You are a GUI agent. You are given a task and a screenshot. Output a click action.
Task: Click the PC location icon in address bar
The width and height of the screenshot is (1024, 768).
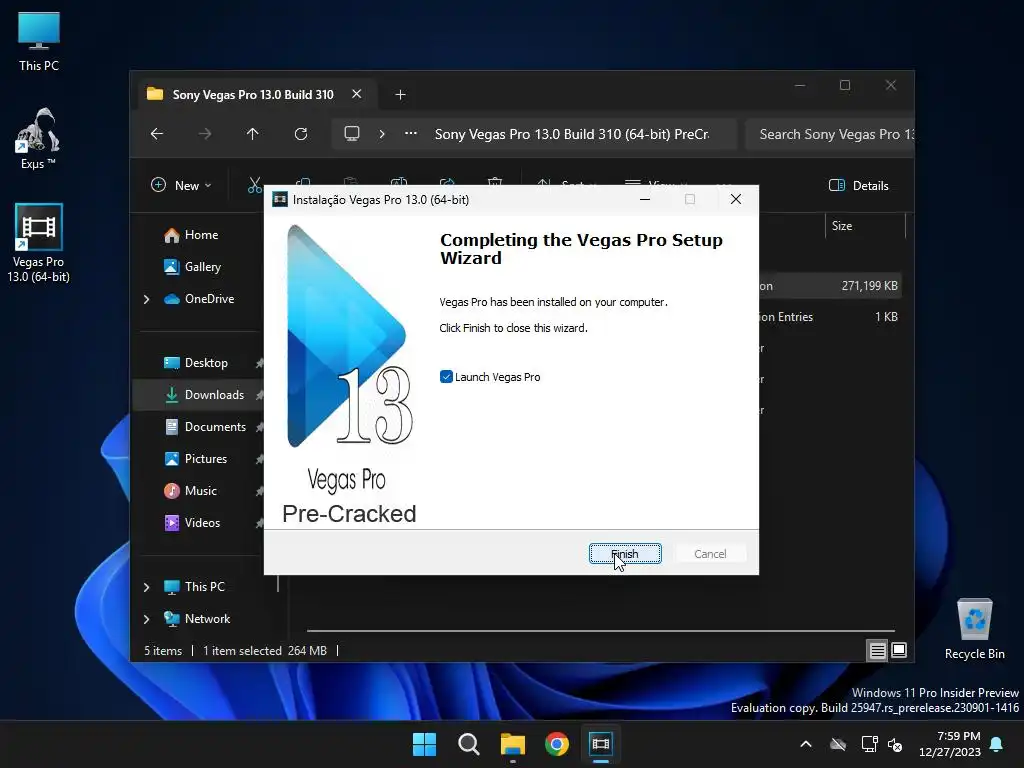(352, 134)
